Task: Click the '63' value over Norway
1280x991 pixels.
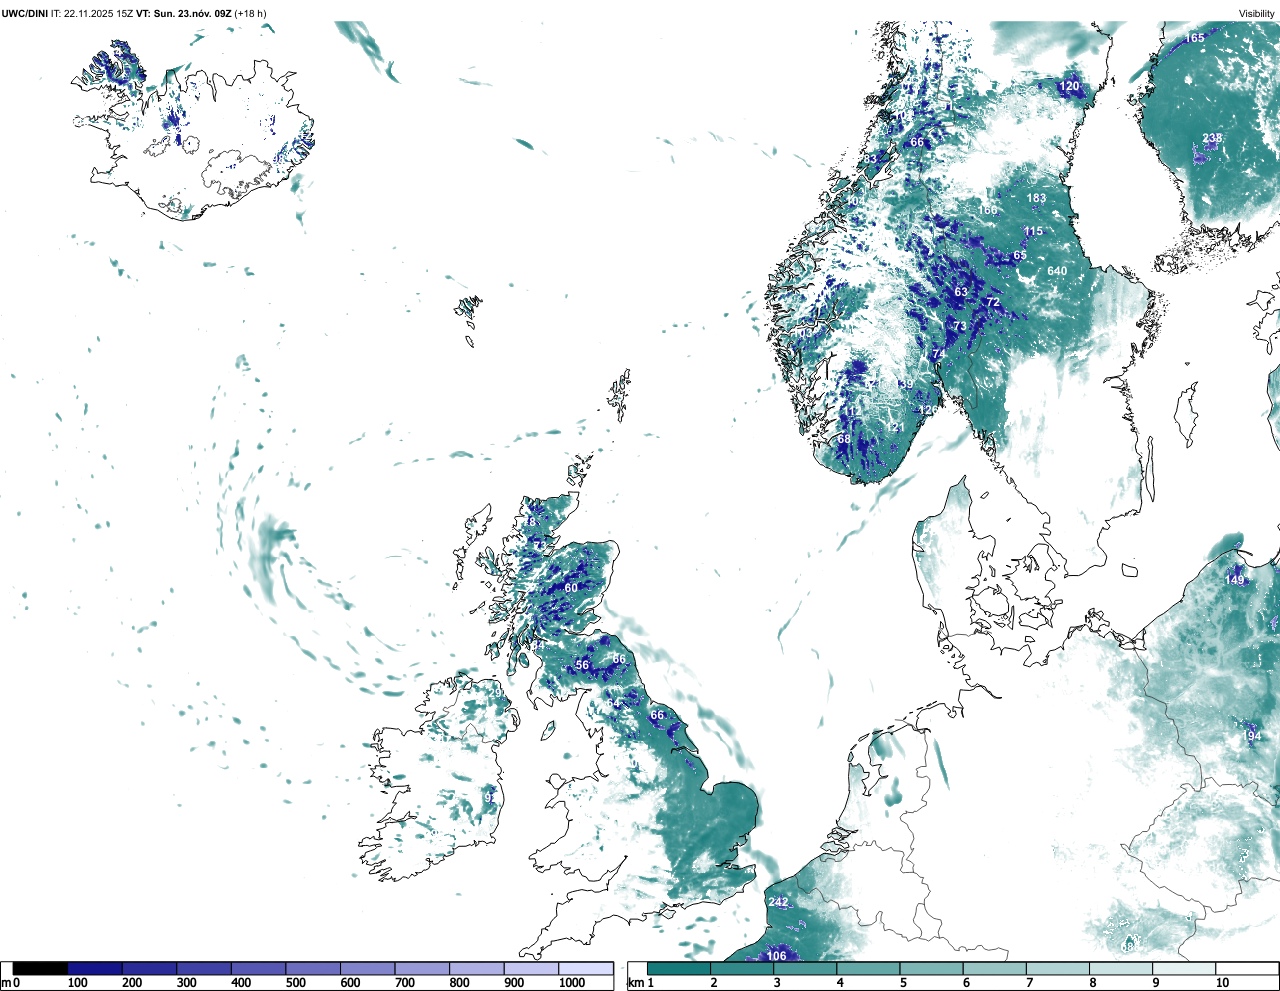Action: coord(961,292)
